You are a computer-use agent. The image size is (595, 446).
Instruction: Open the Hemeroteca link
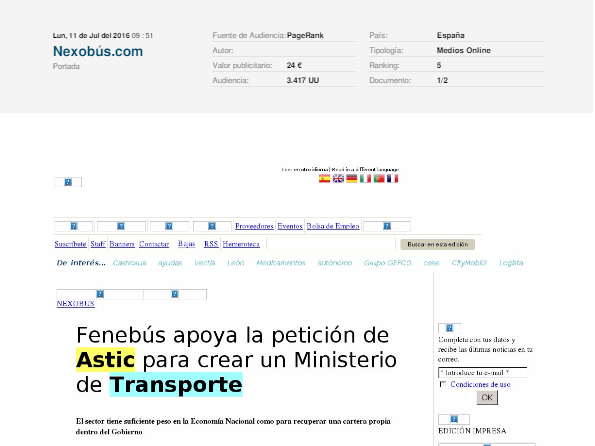click(241, 244)
